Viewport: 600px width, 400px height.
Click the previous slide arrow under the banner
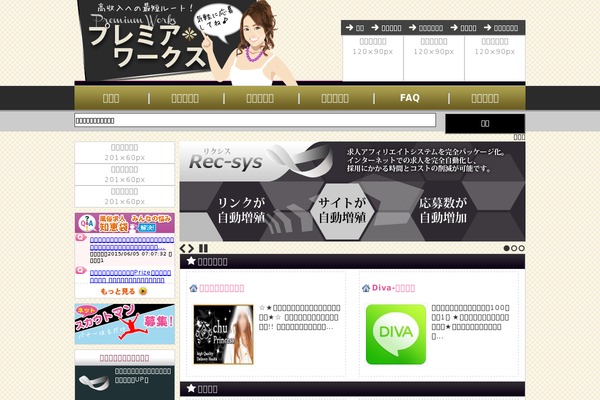coord(183,248)
